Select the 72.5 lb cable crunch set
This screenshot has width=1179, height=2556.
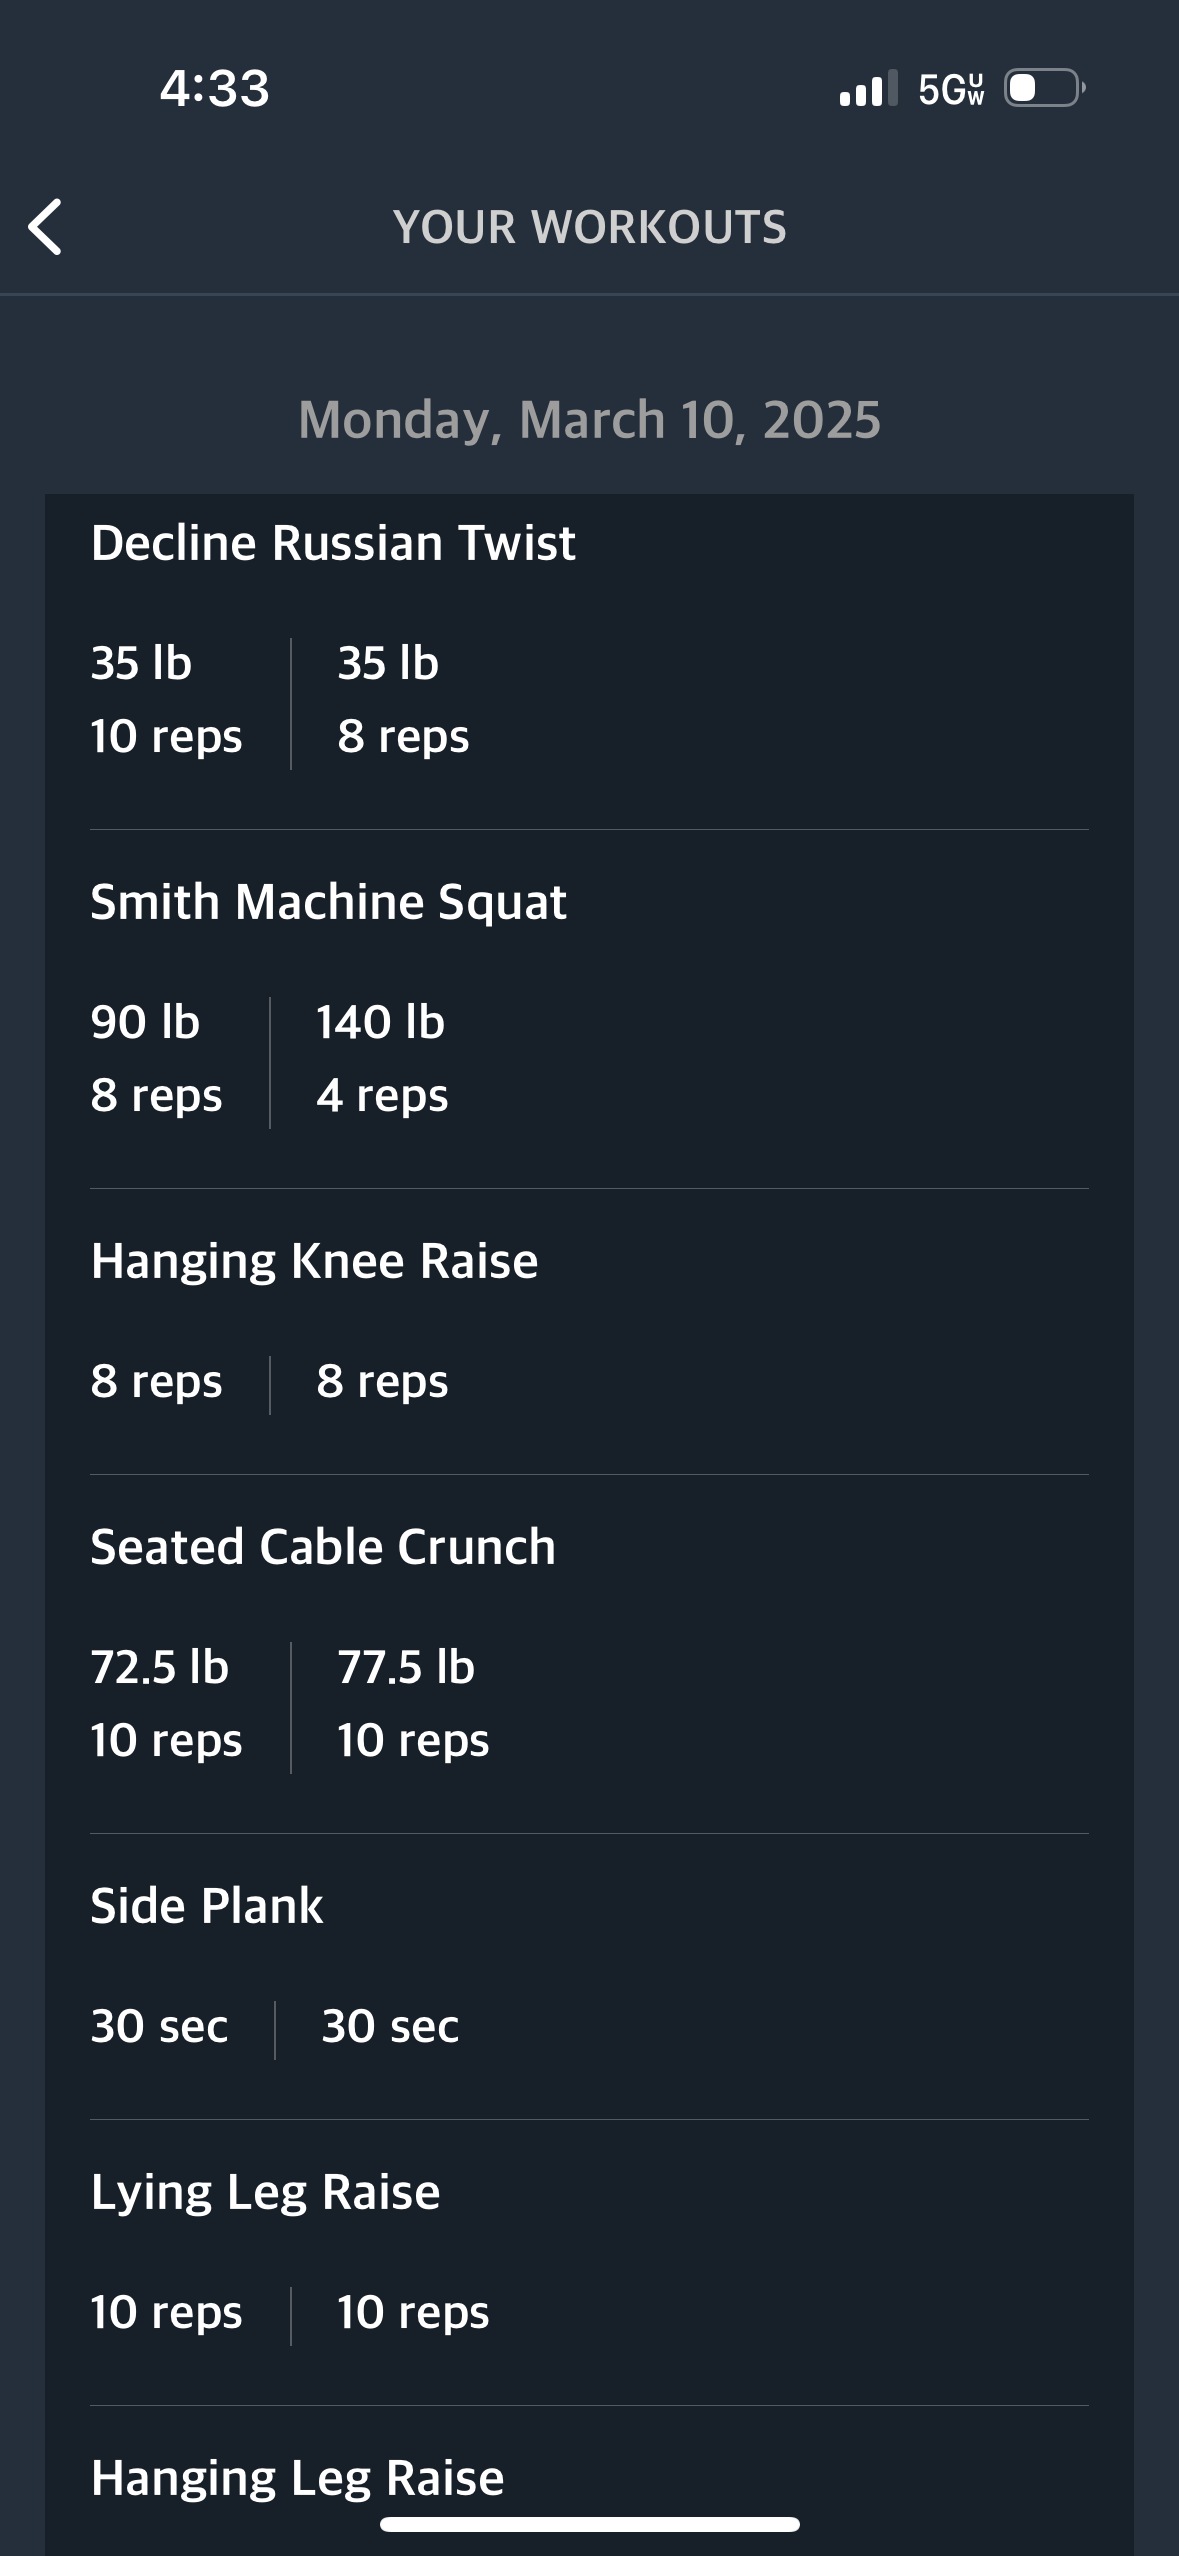[x=166, y=1704]
